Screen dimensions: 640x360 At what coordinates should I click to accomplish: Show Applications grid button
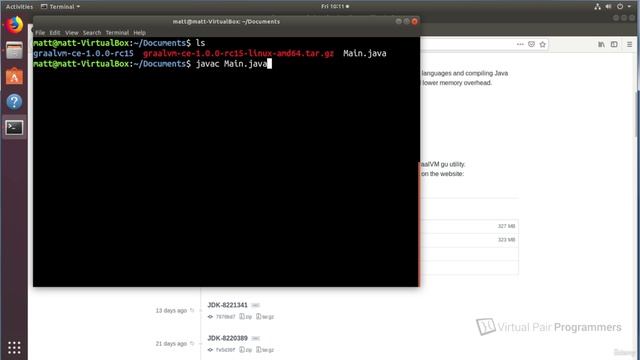coord(14,347)
